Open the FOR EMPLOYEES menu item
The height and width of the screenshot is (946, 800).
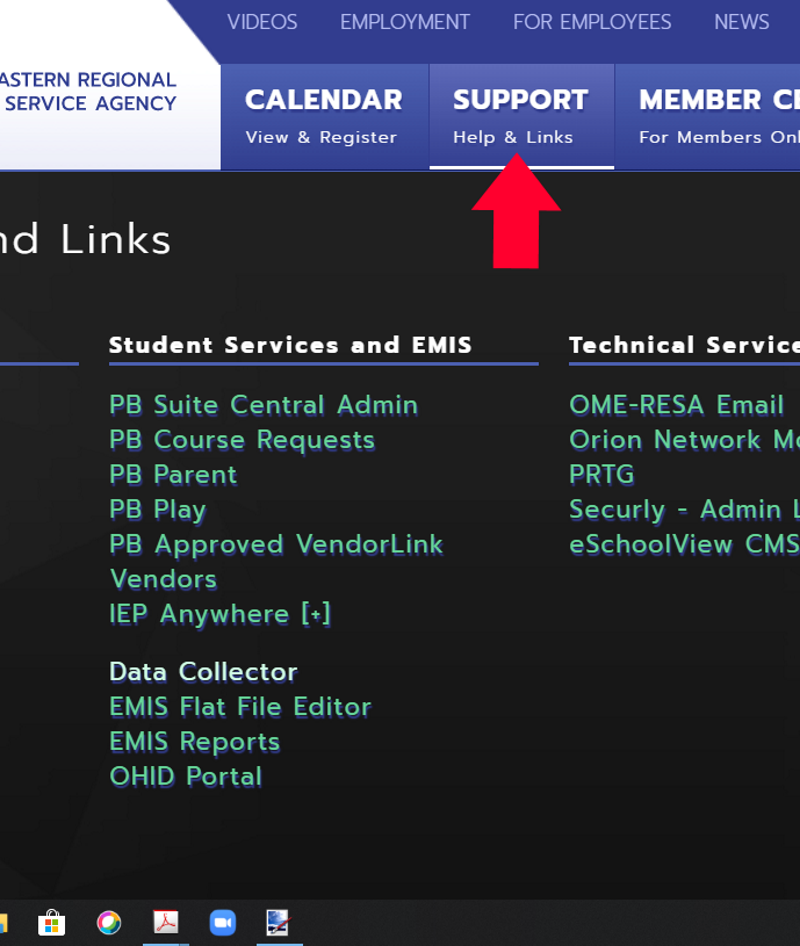591,22
